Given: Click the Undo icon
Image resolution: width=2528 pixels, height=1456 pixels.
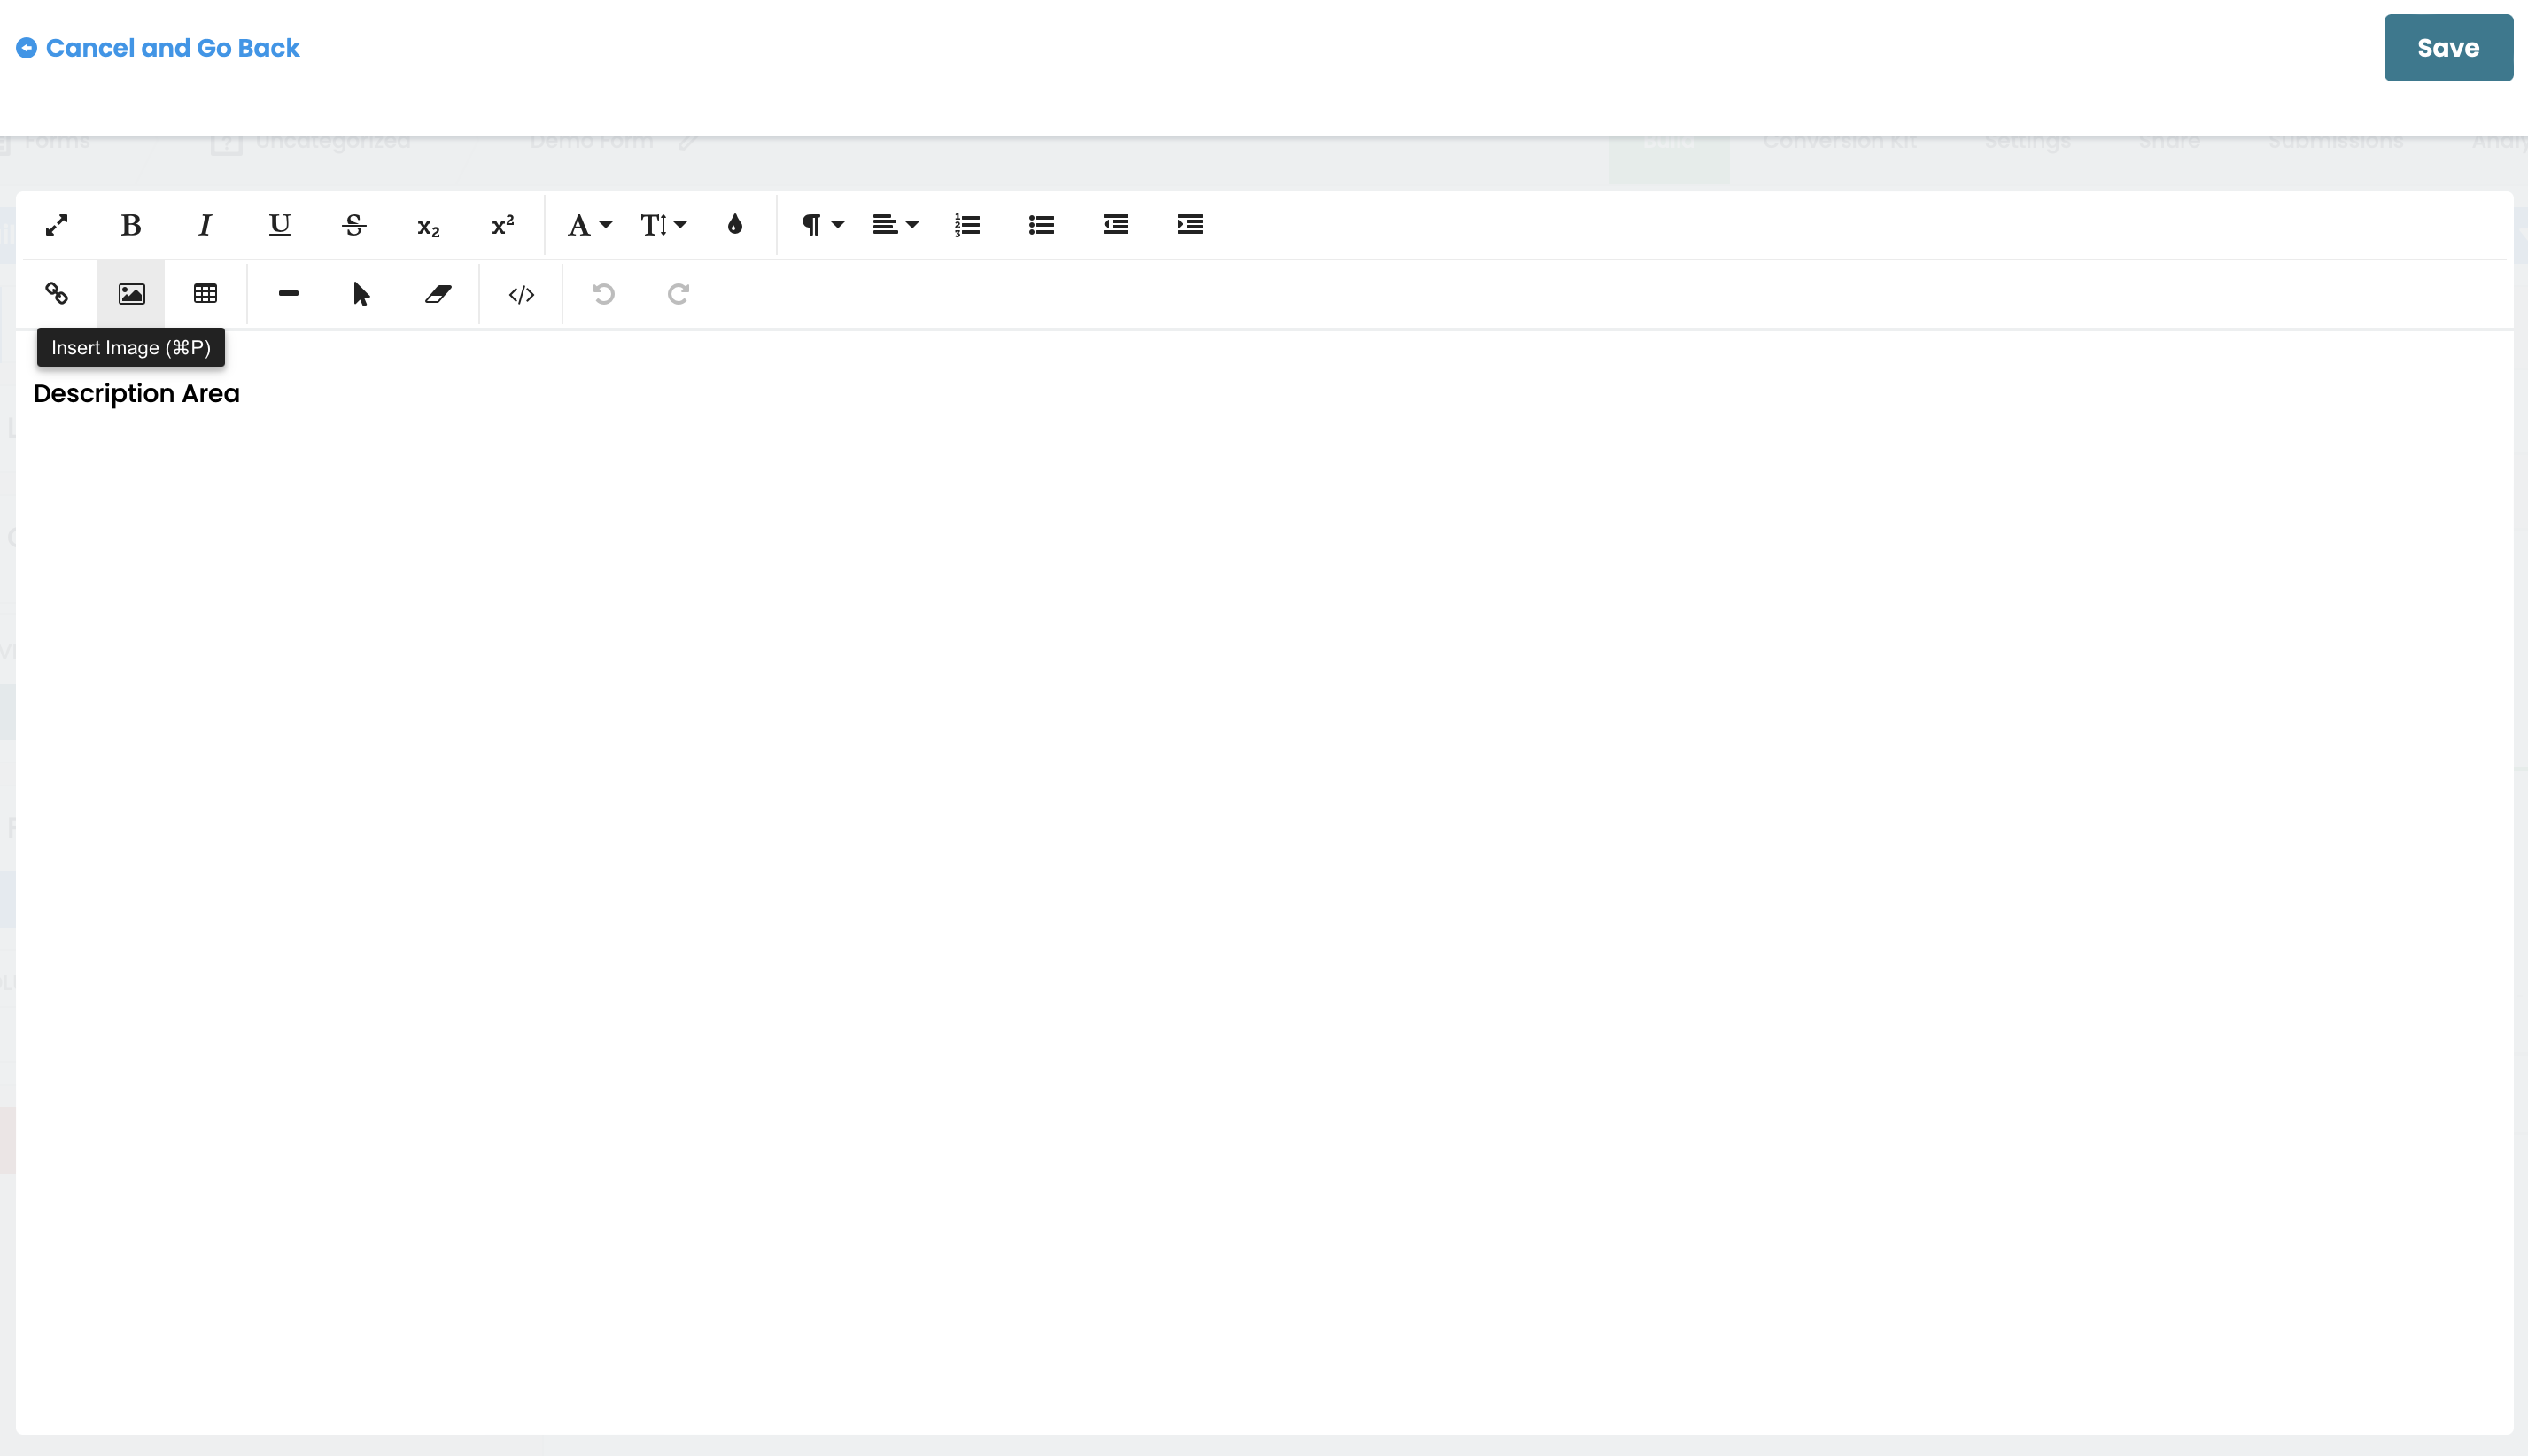Looking at the screenshot, I should pyautogui.click(x=603, y=293).
